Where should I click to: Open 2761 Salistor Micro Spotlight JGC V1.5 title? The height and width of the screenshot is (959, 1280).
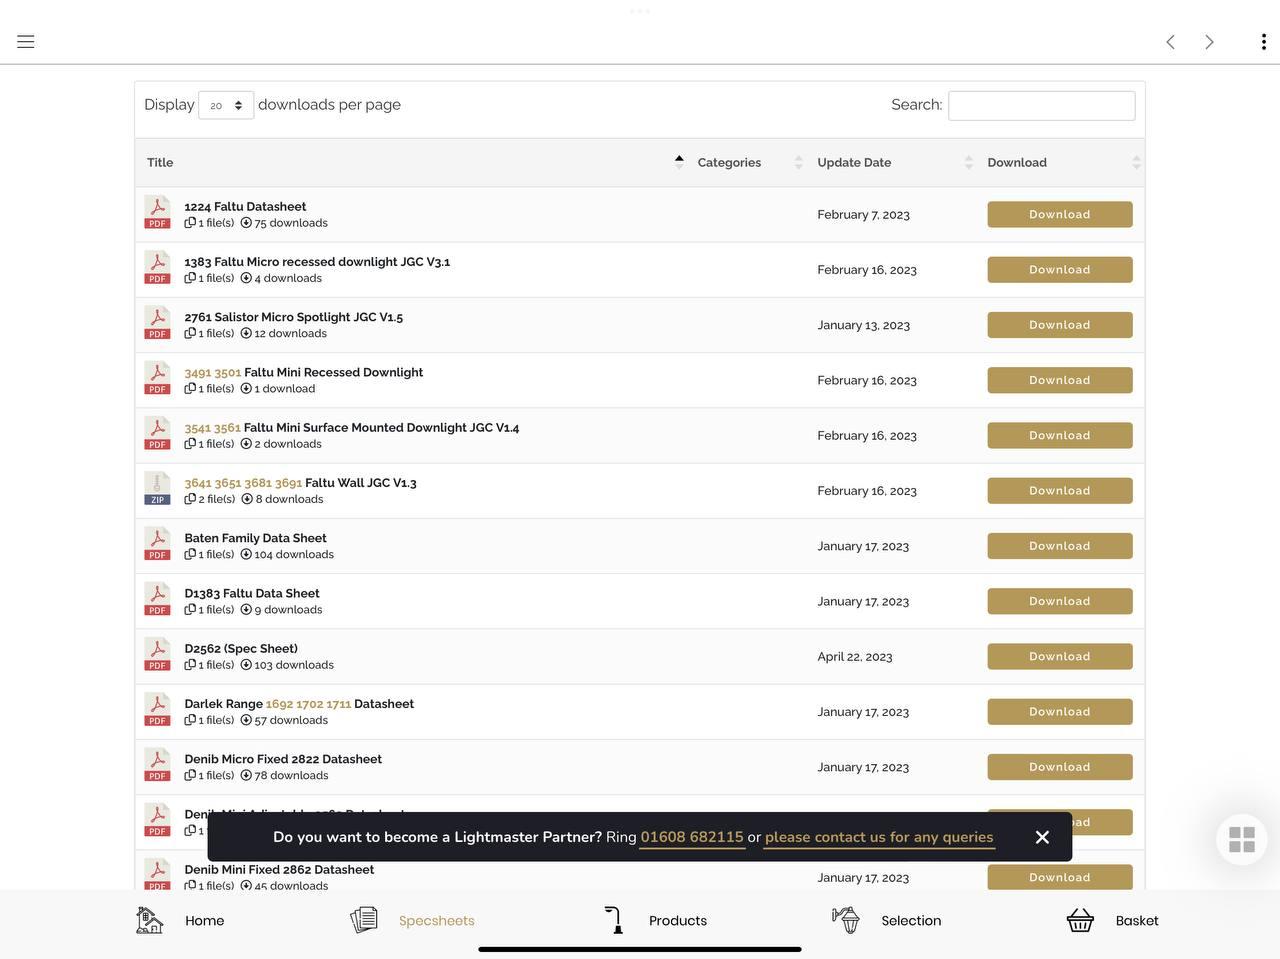tap(294, 316)
